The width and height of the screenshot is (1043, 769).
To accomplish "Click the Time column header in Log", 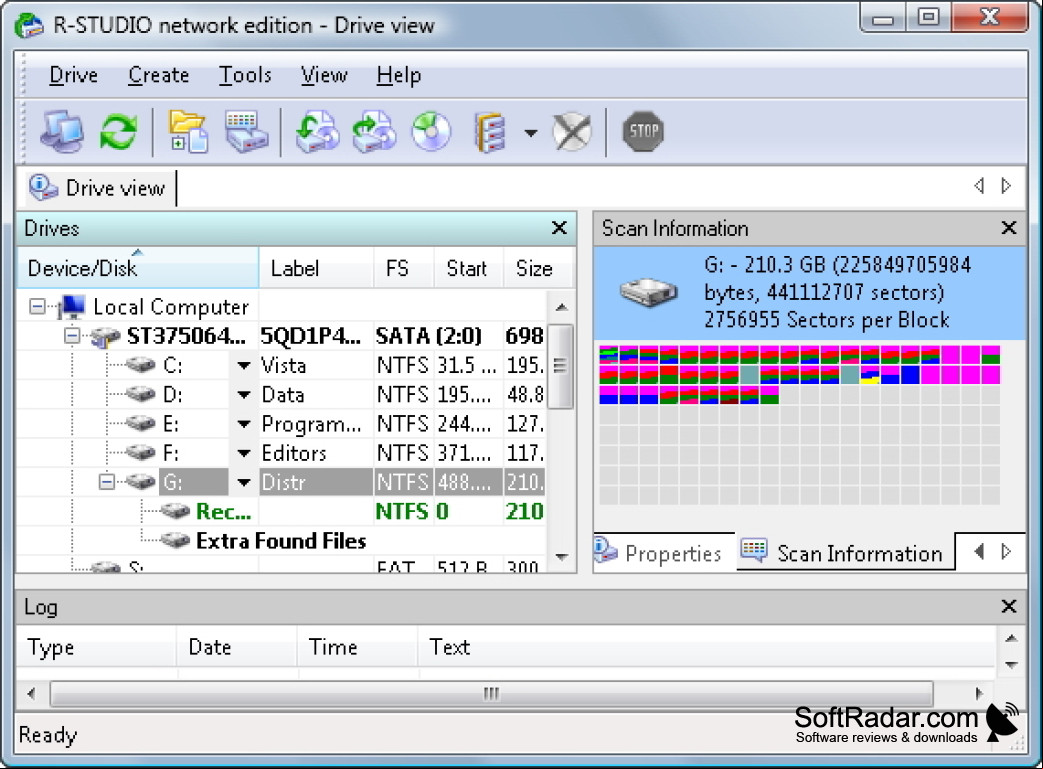I will point(358,647).
